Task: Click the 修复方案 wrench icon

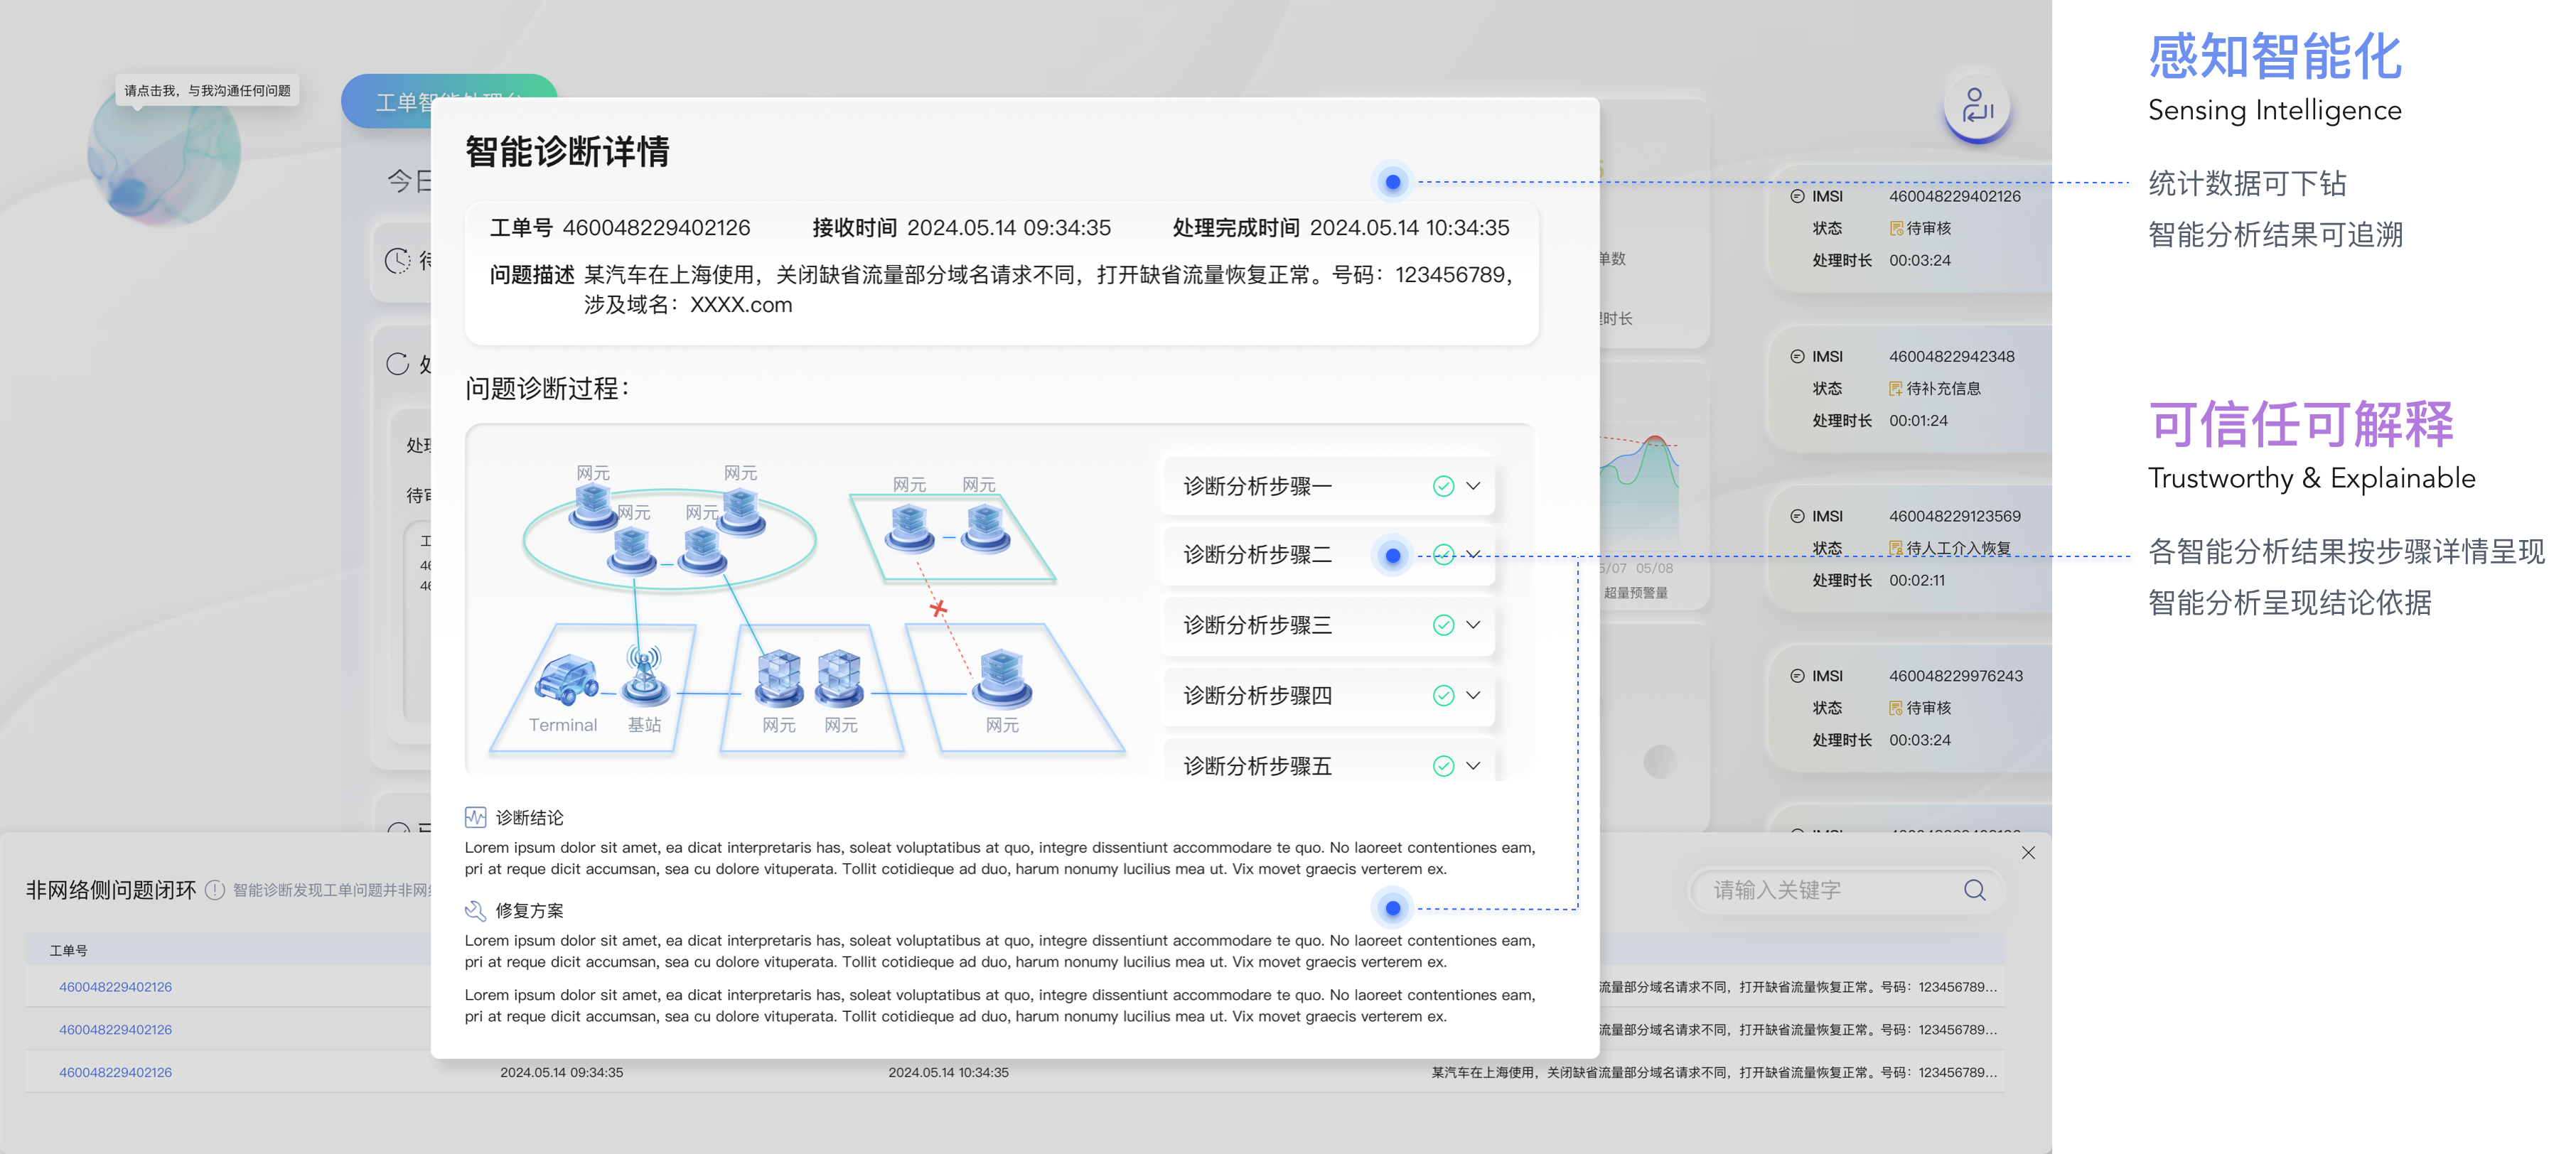Action: (475, 910)
